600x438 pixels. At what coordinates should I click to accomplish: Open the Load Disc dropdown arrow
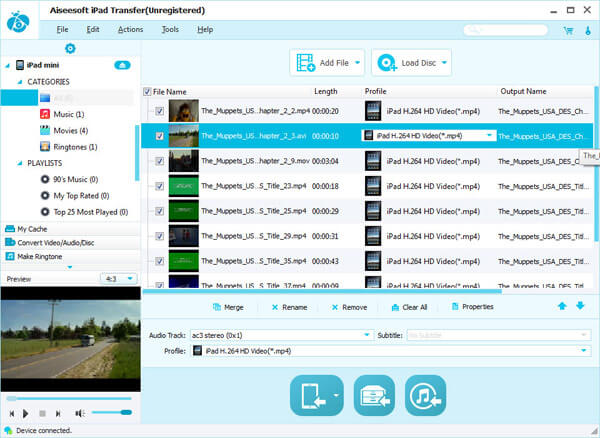[444, 62]
